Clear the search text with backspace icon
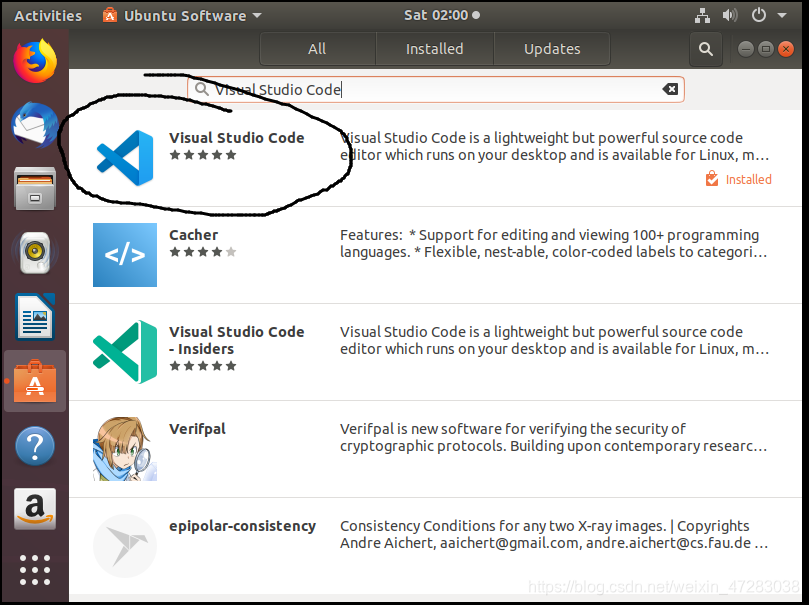 [x=670, y=89]
